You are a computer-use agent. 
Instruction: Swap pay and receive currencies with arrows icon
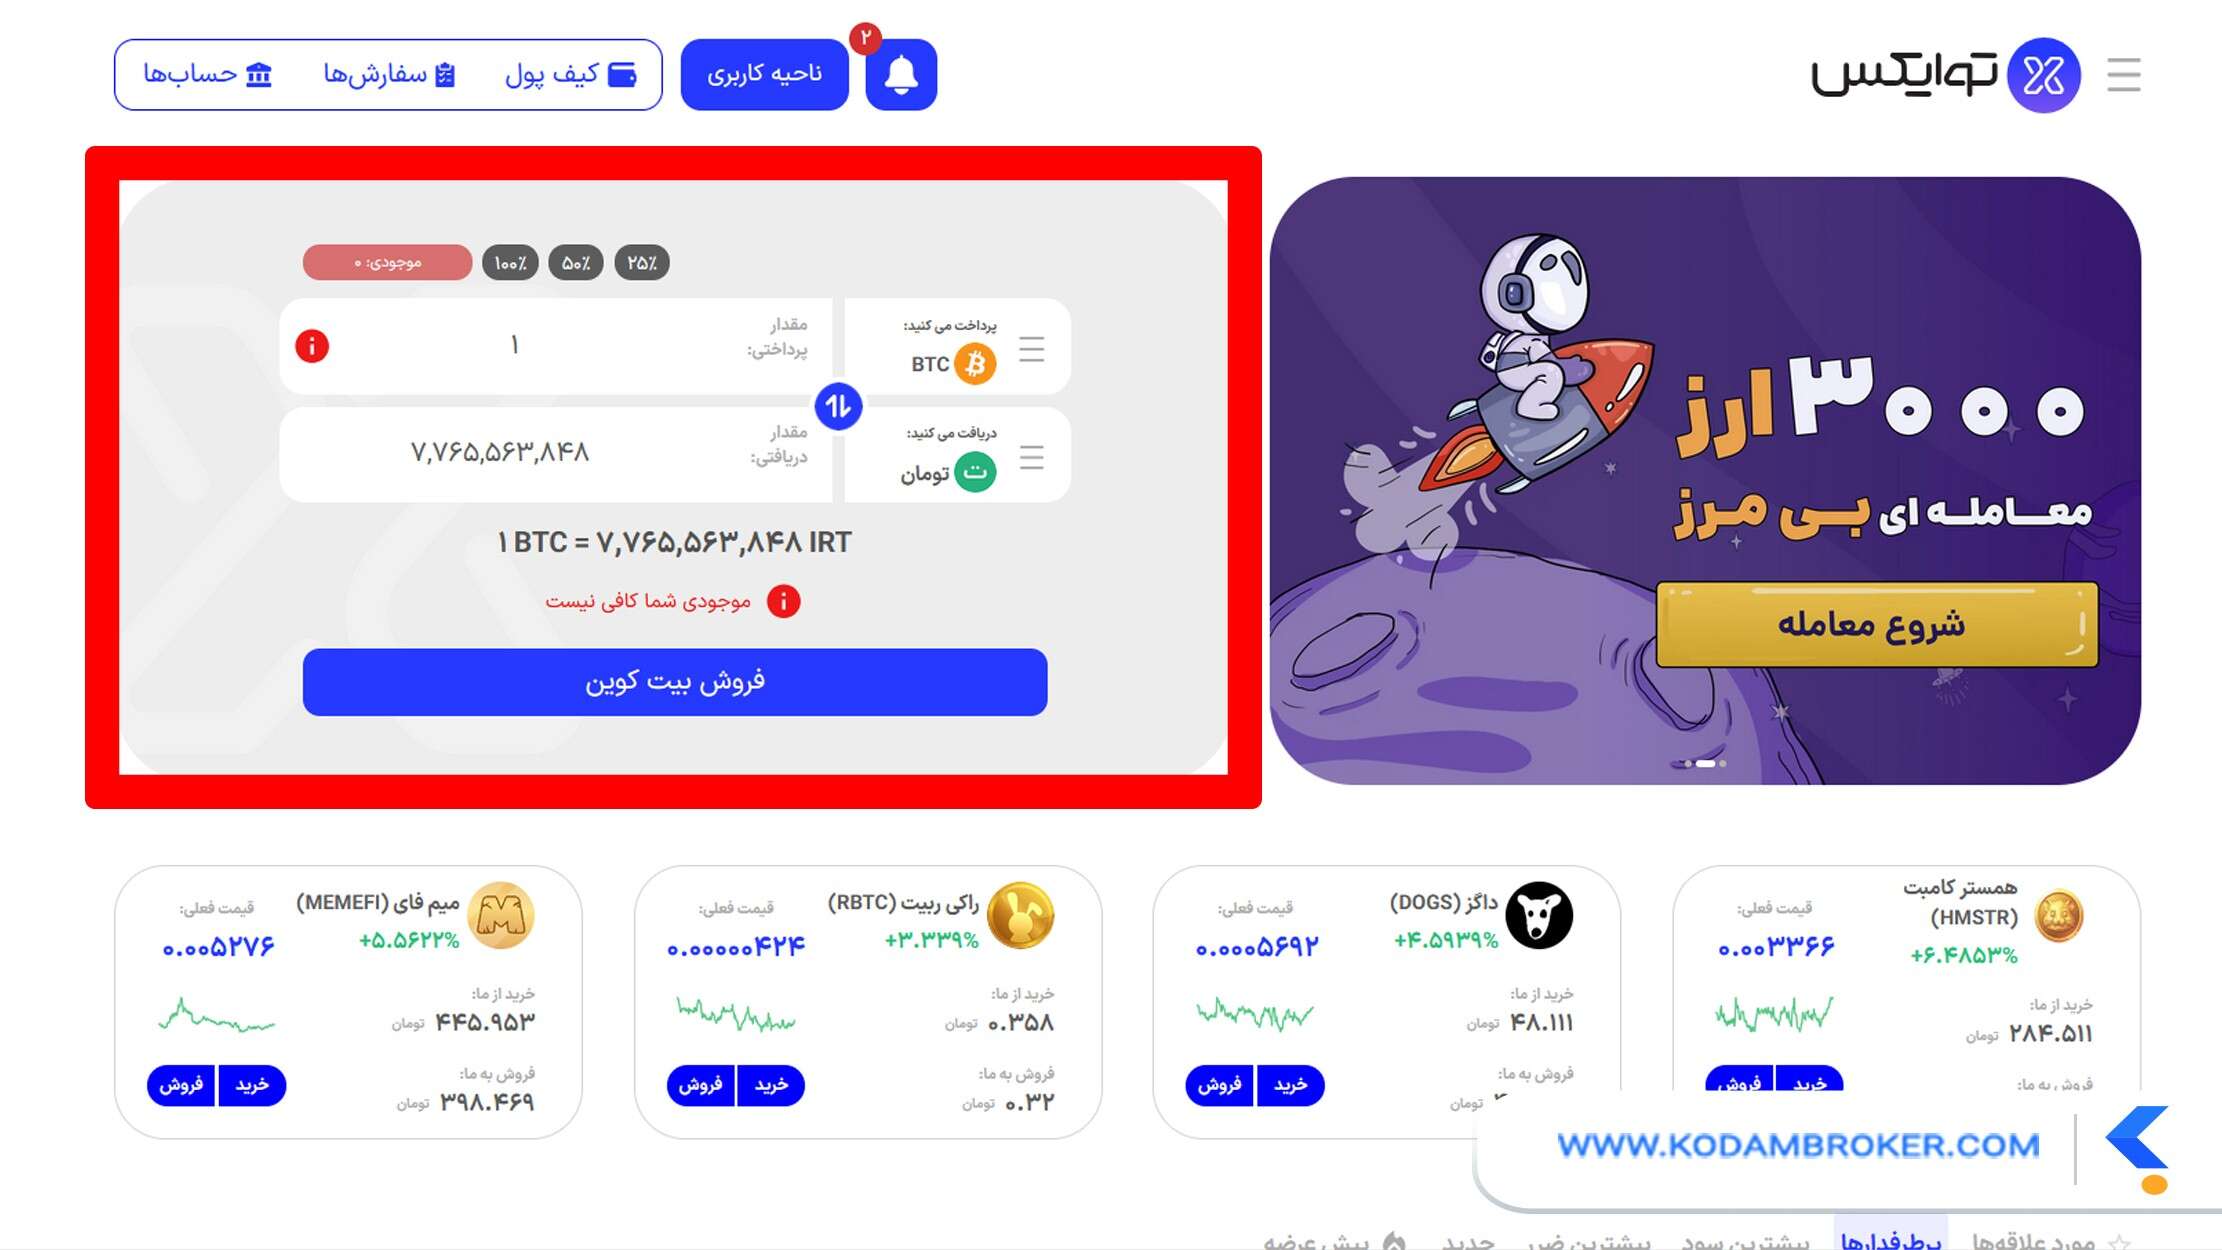click(838, 406)
